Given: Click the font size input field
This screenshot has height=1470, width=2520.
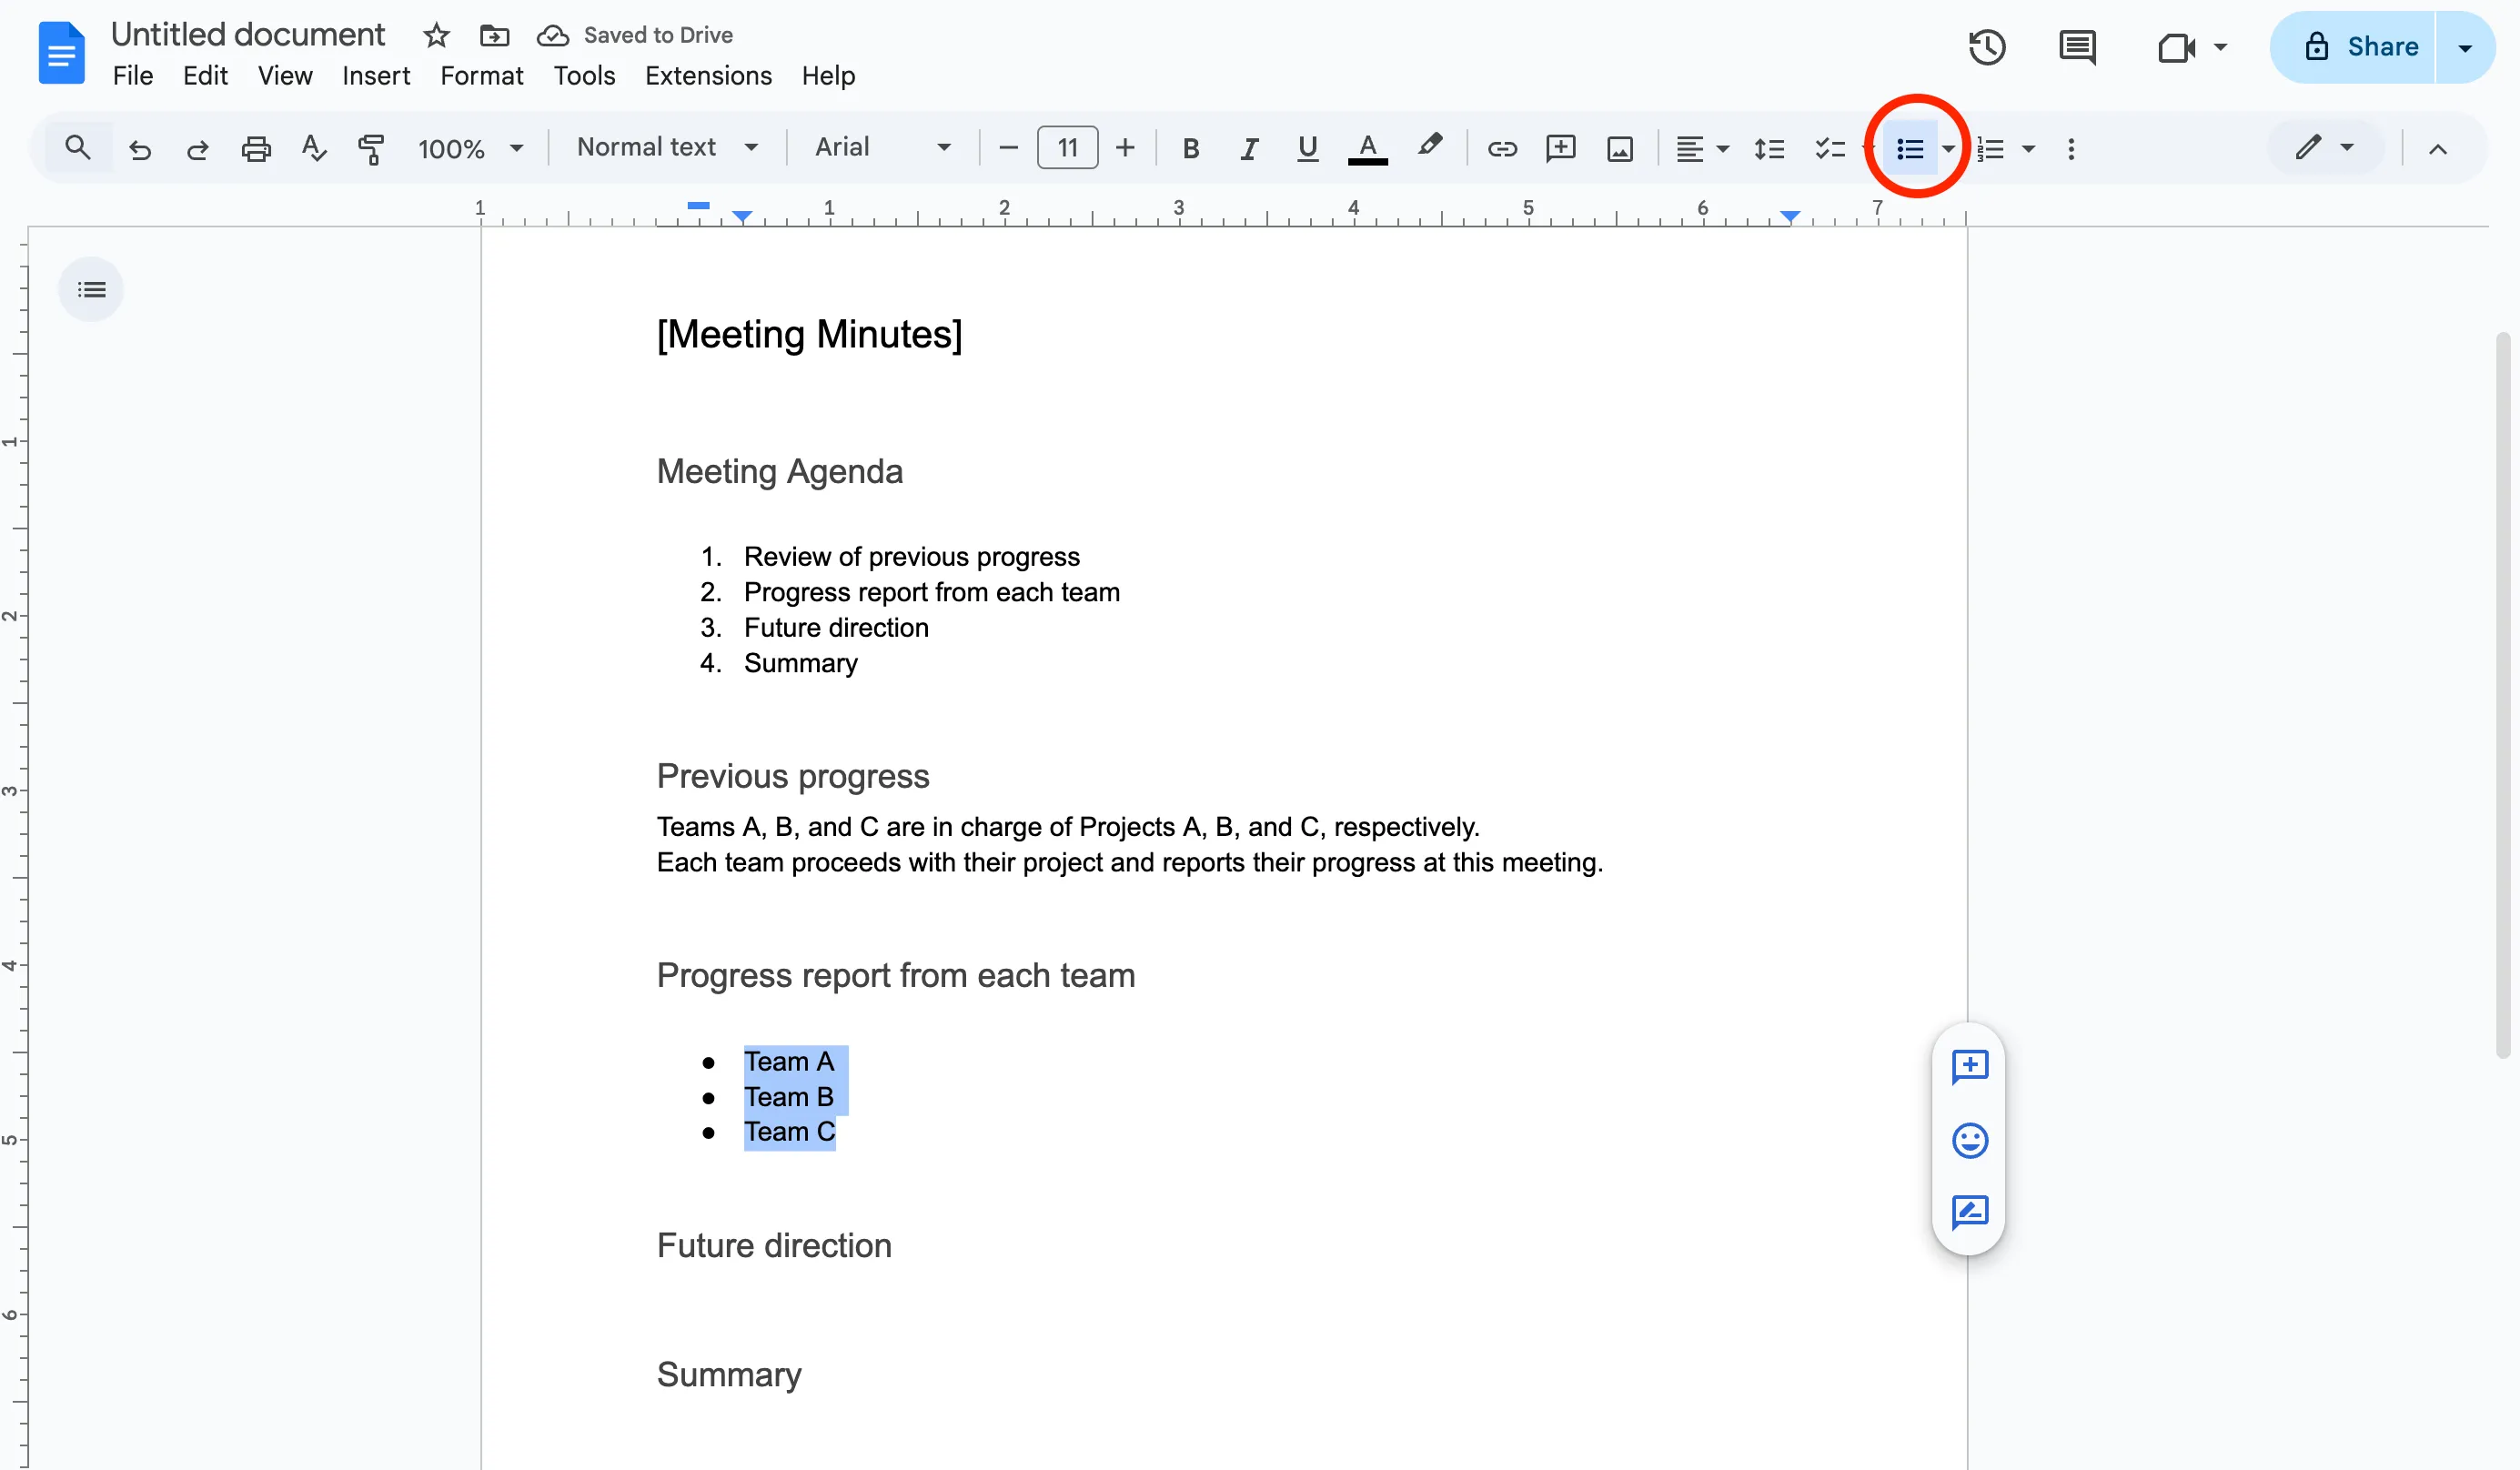Looking at the screenshot, I should tap(1067, 148).
